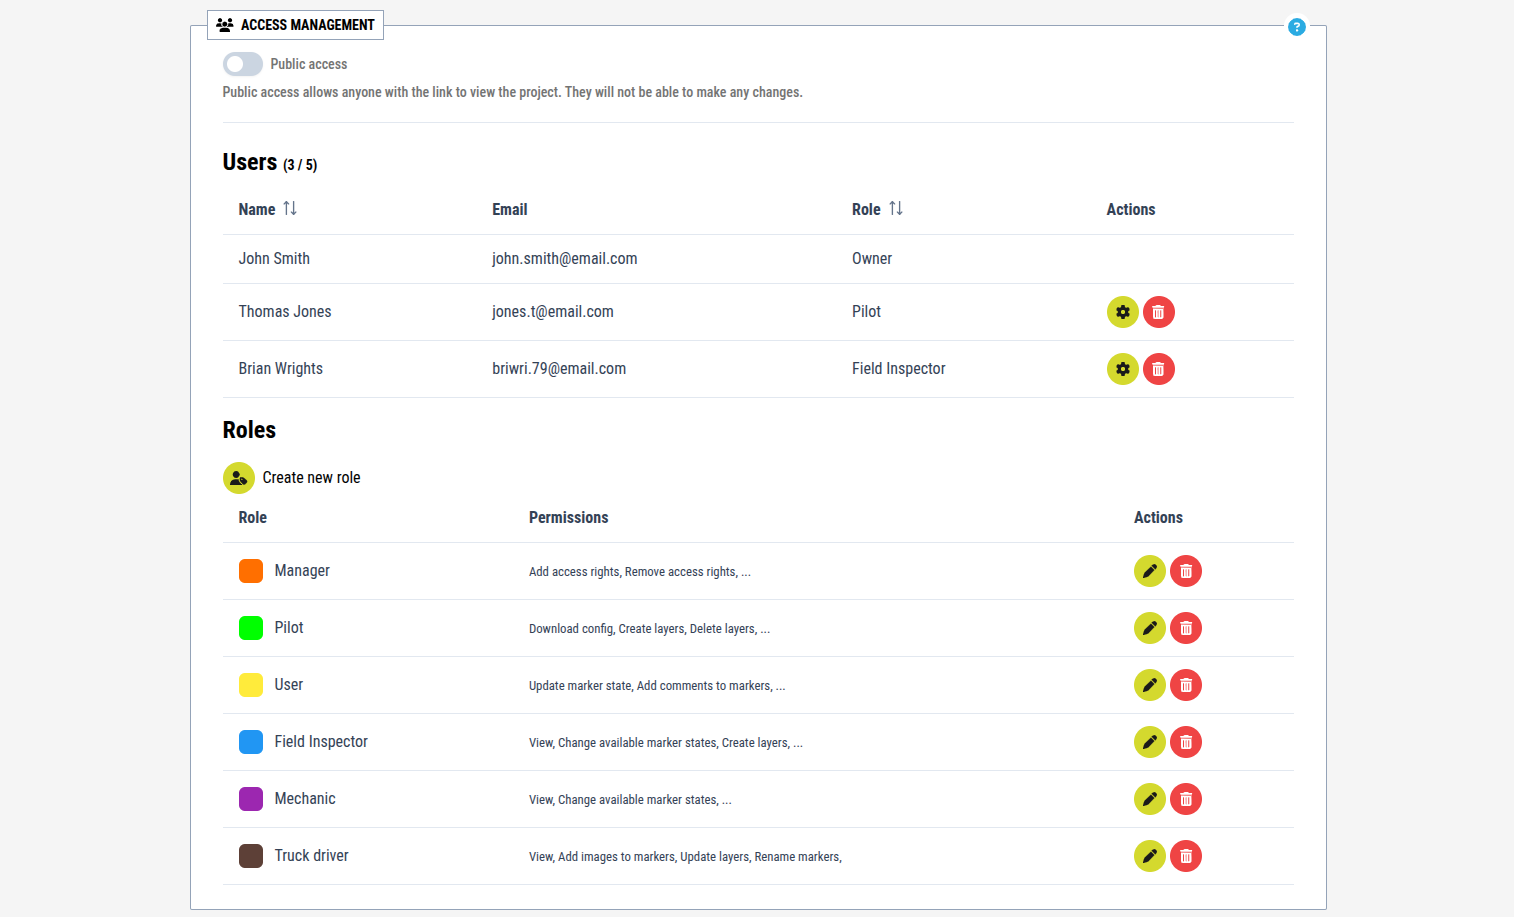Click the Truck driver role name
Viewport: 1514px width, 917px height.
(x=312, y=856)
